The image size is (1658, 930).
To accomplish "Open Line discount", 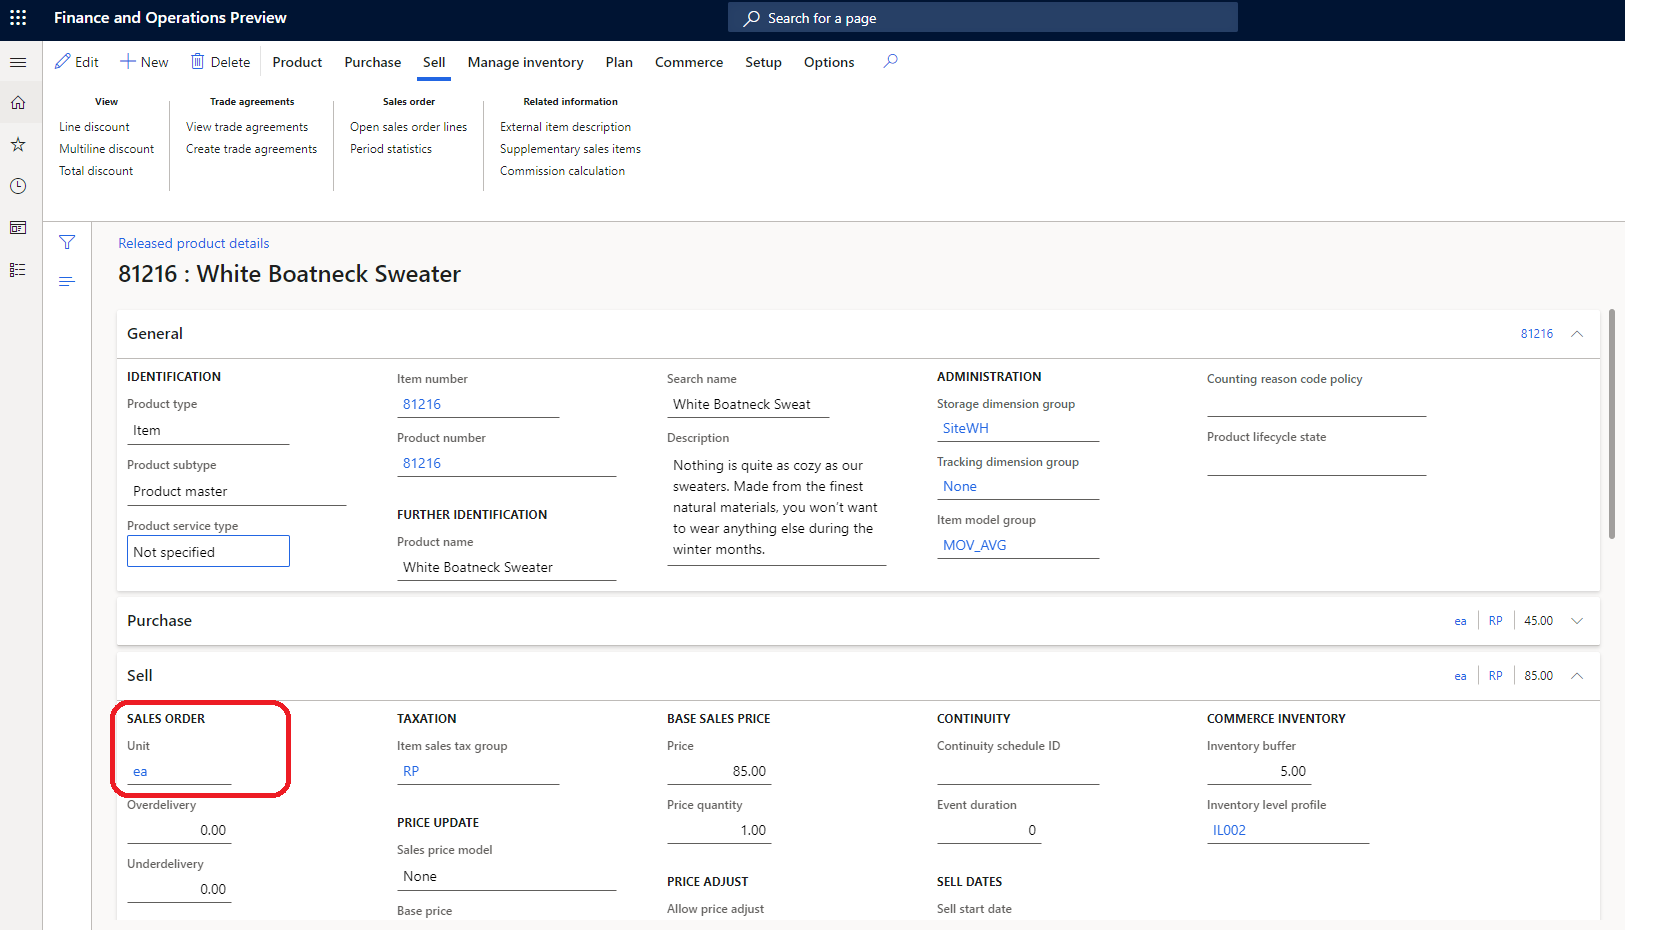I will (94, 127).
